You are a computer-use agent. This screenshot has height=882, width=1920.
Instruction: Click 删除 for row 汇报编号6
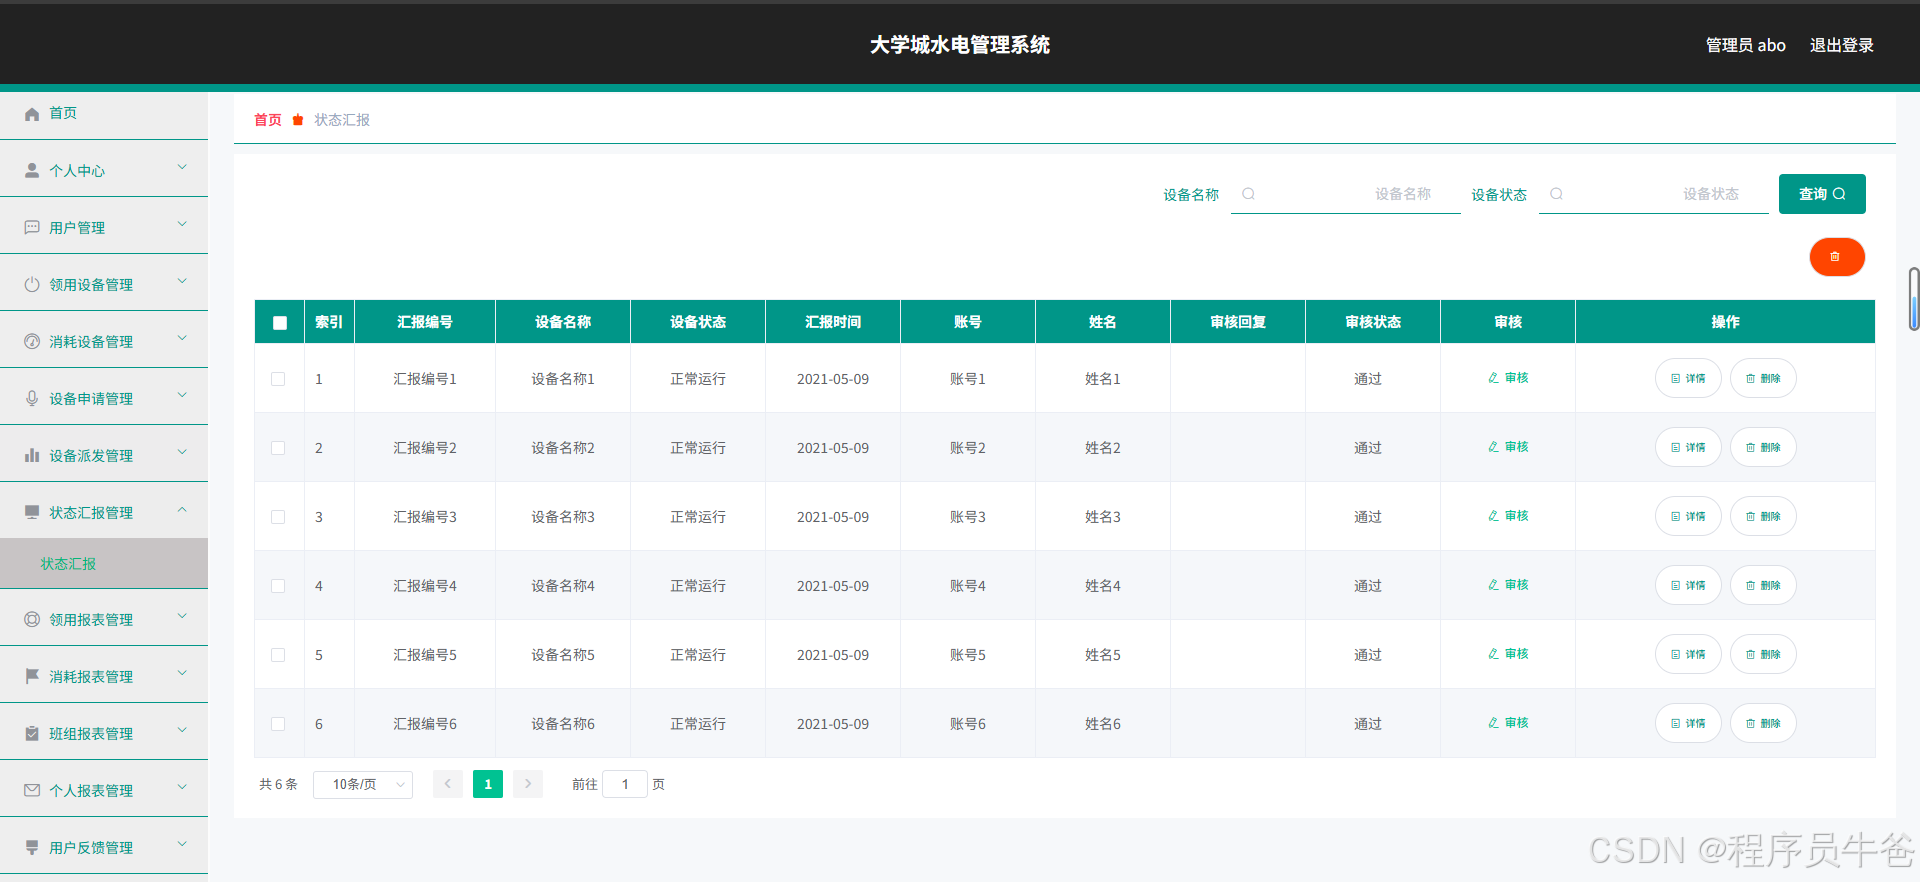[x=1763, y=723]
